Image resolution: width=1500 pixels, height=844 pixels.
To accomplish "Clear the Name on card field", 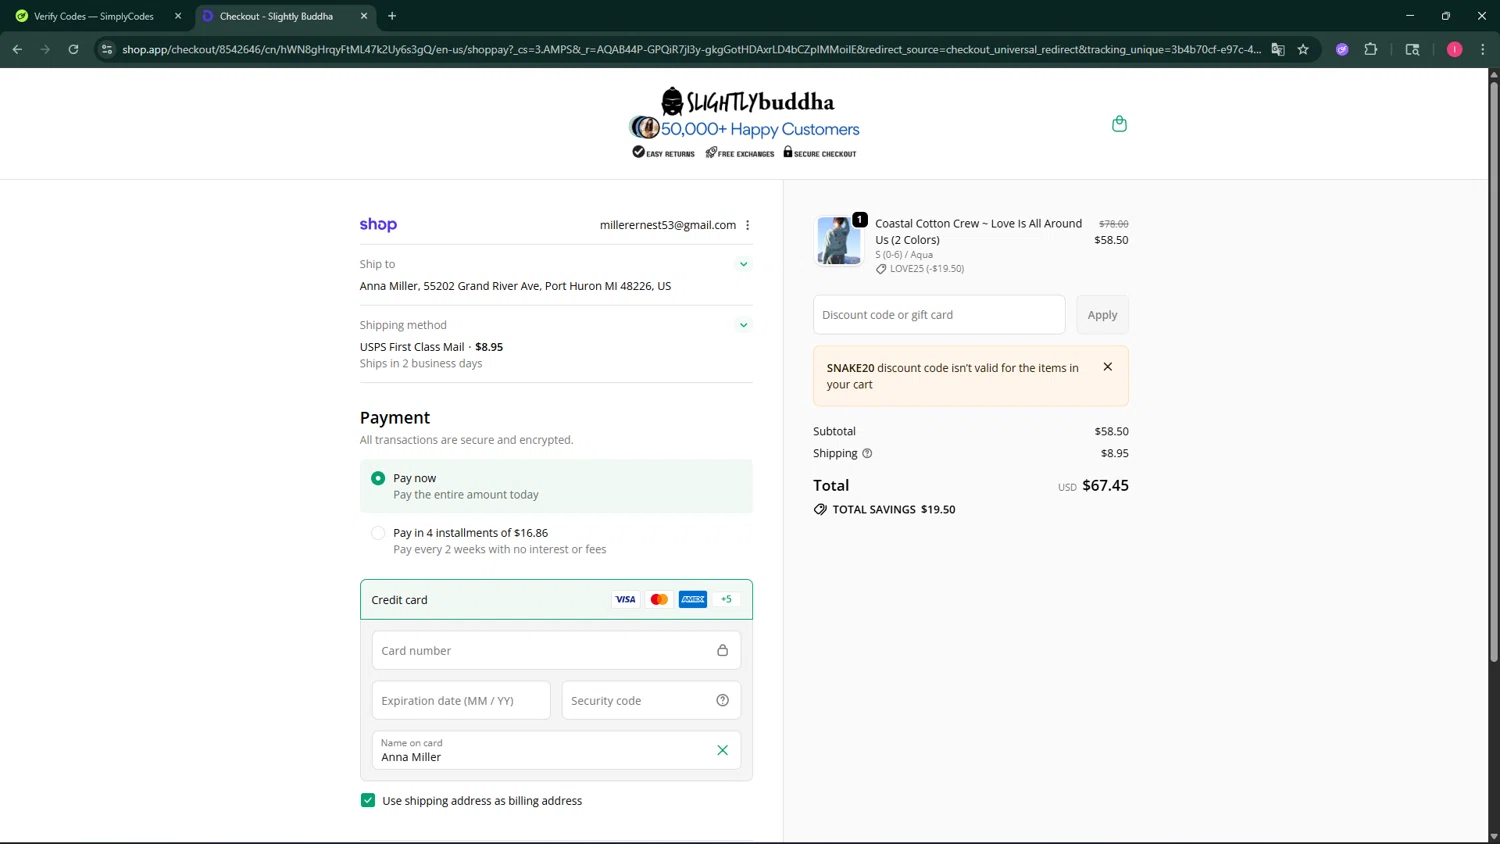I will point(722,750).
